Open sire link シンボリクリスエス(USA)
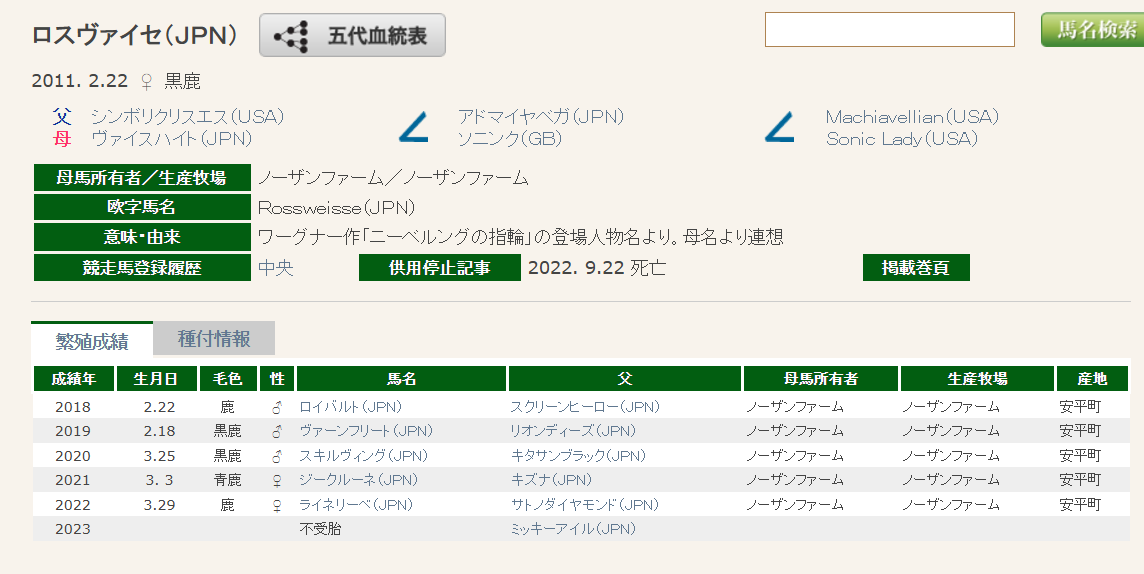The height and width of the screenshot is (574, 1144). (x=187, y=117)
